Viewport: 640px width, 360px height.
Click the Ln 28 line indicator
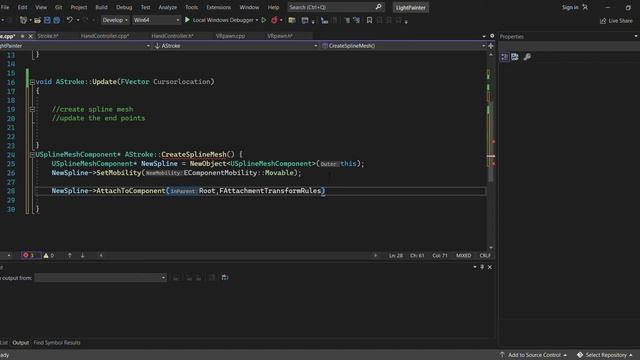tap(396, 255)
